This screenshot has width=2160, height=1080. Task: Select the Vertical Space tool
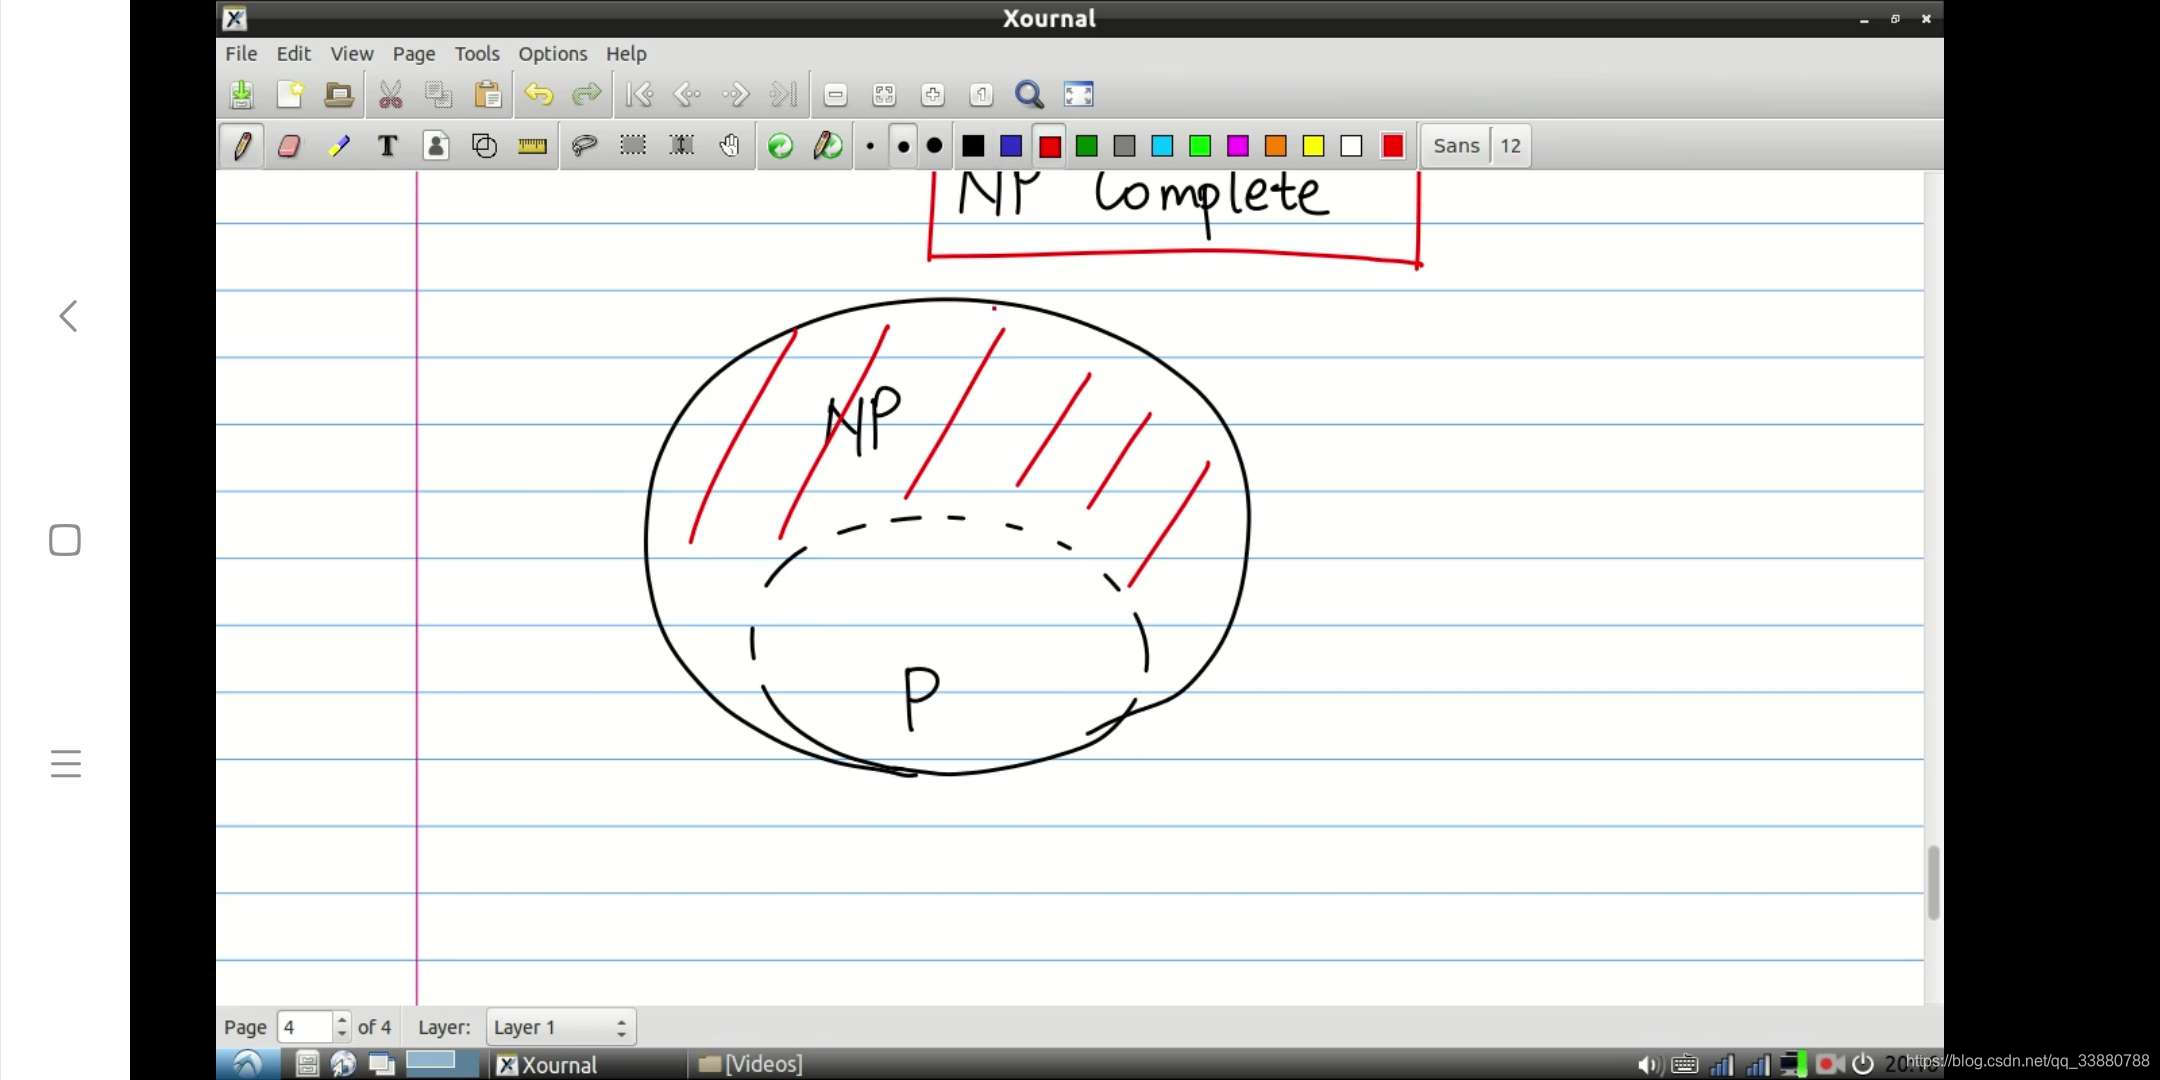point(682,146)
